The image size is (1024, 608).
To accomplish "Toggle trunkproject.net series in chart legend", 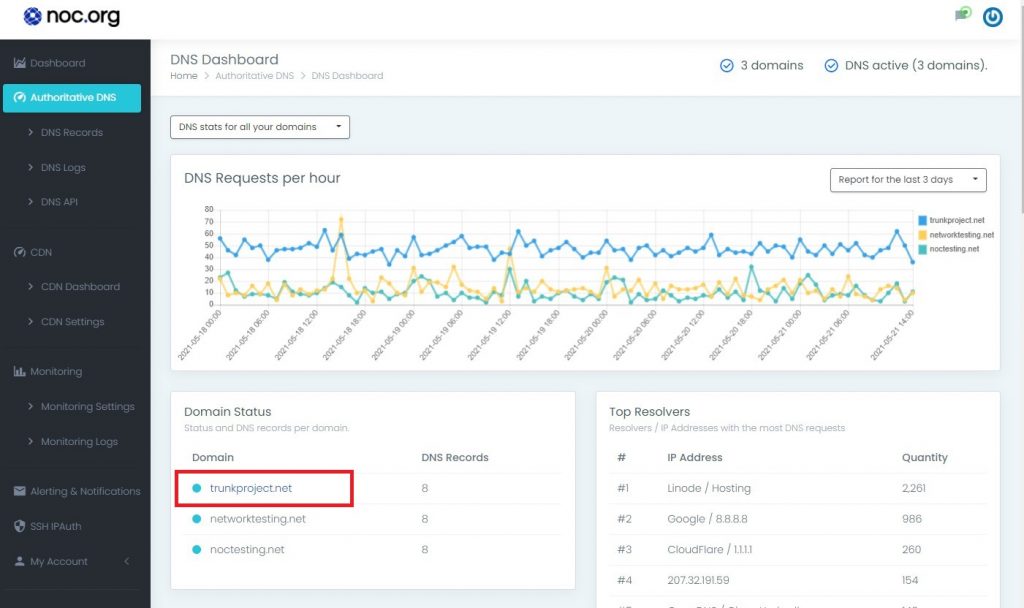I will [952, 220].
